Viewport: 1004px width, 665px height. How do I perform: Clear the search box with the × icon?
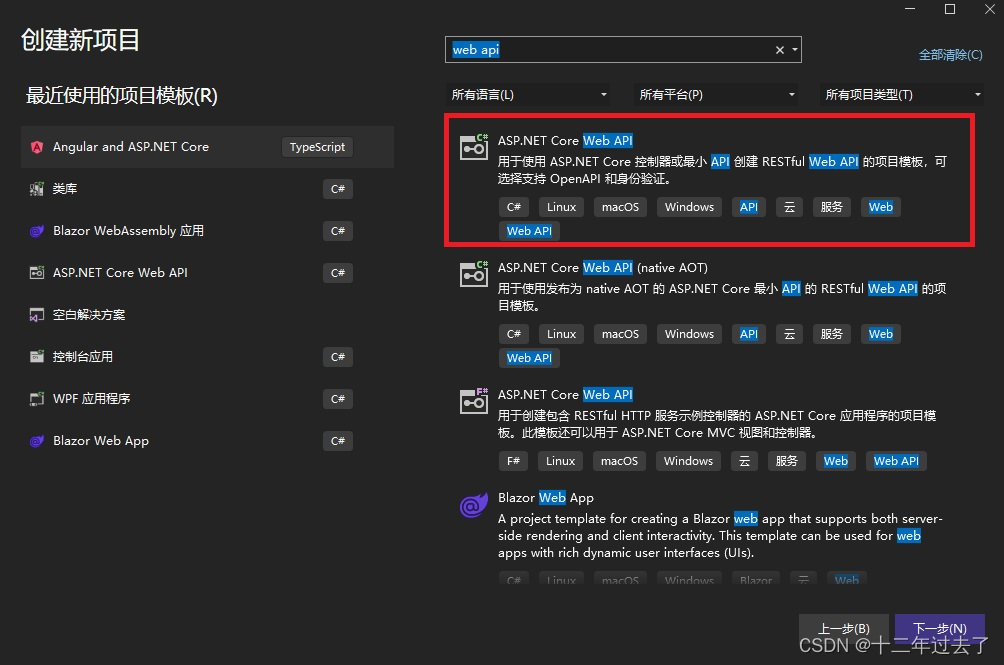tap(779, 49)
